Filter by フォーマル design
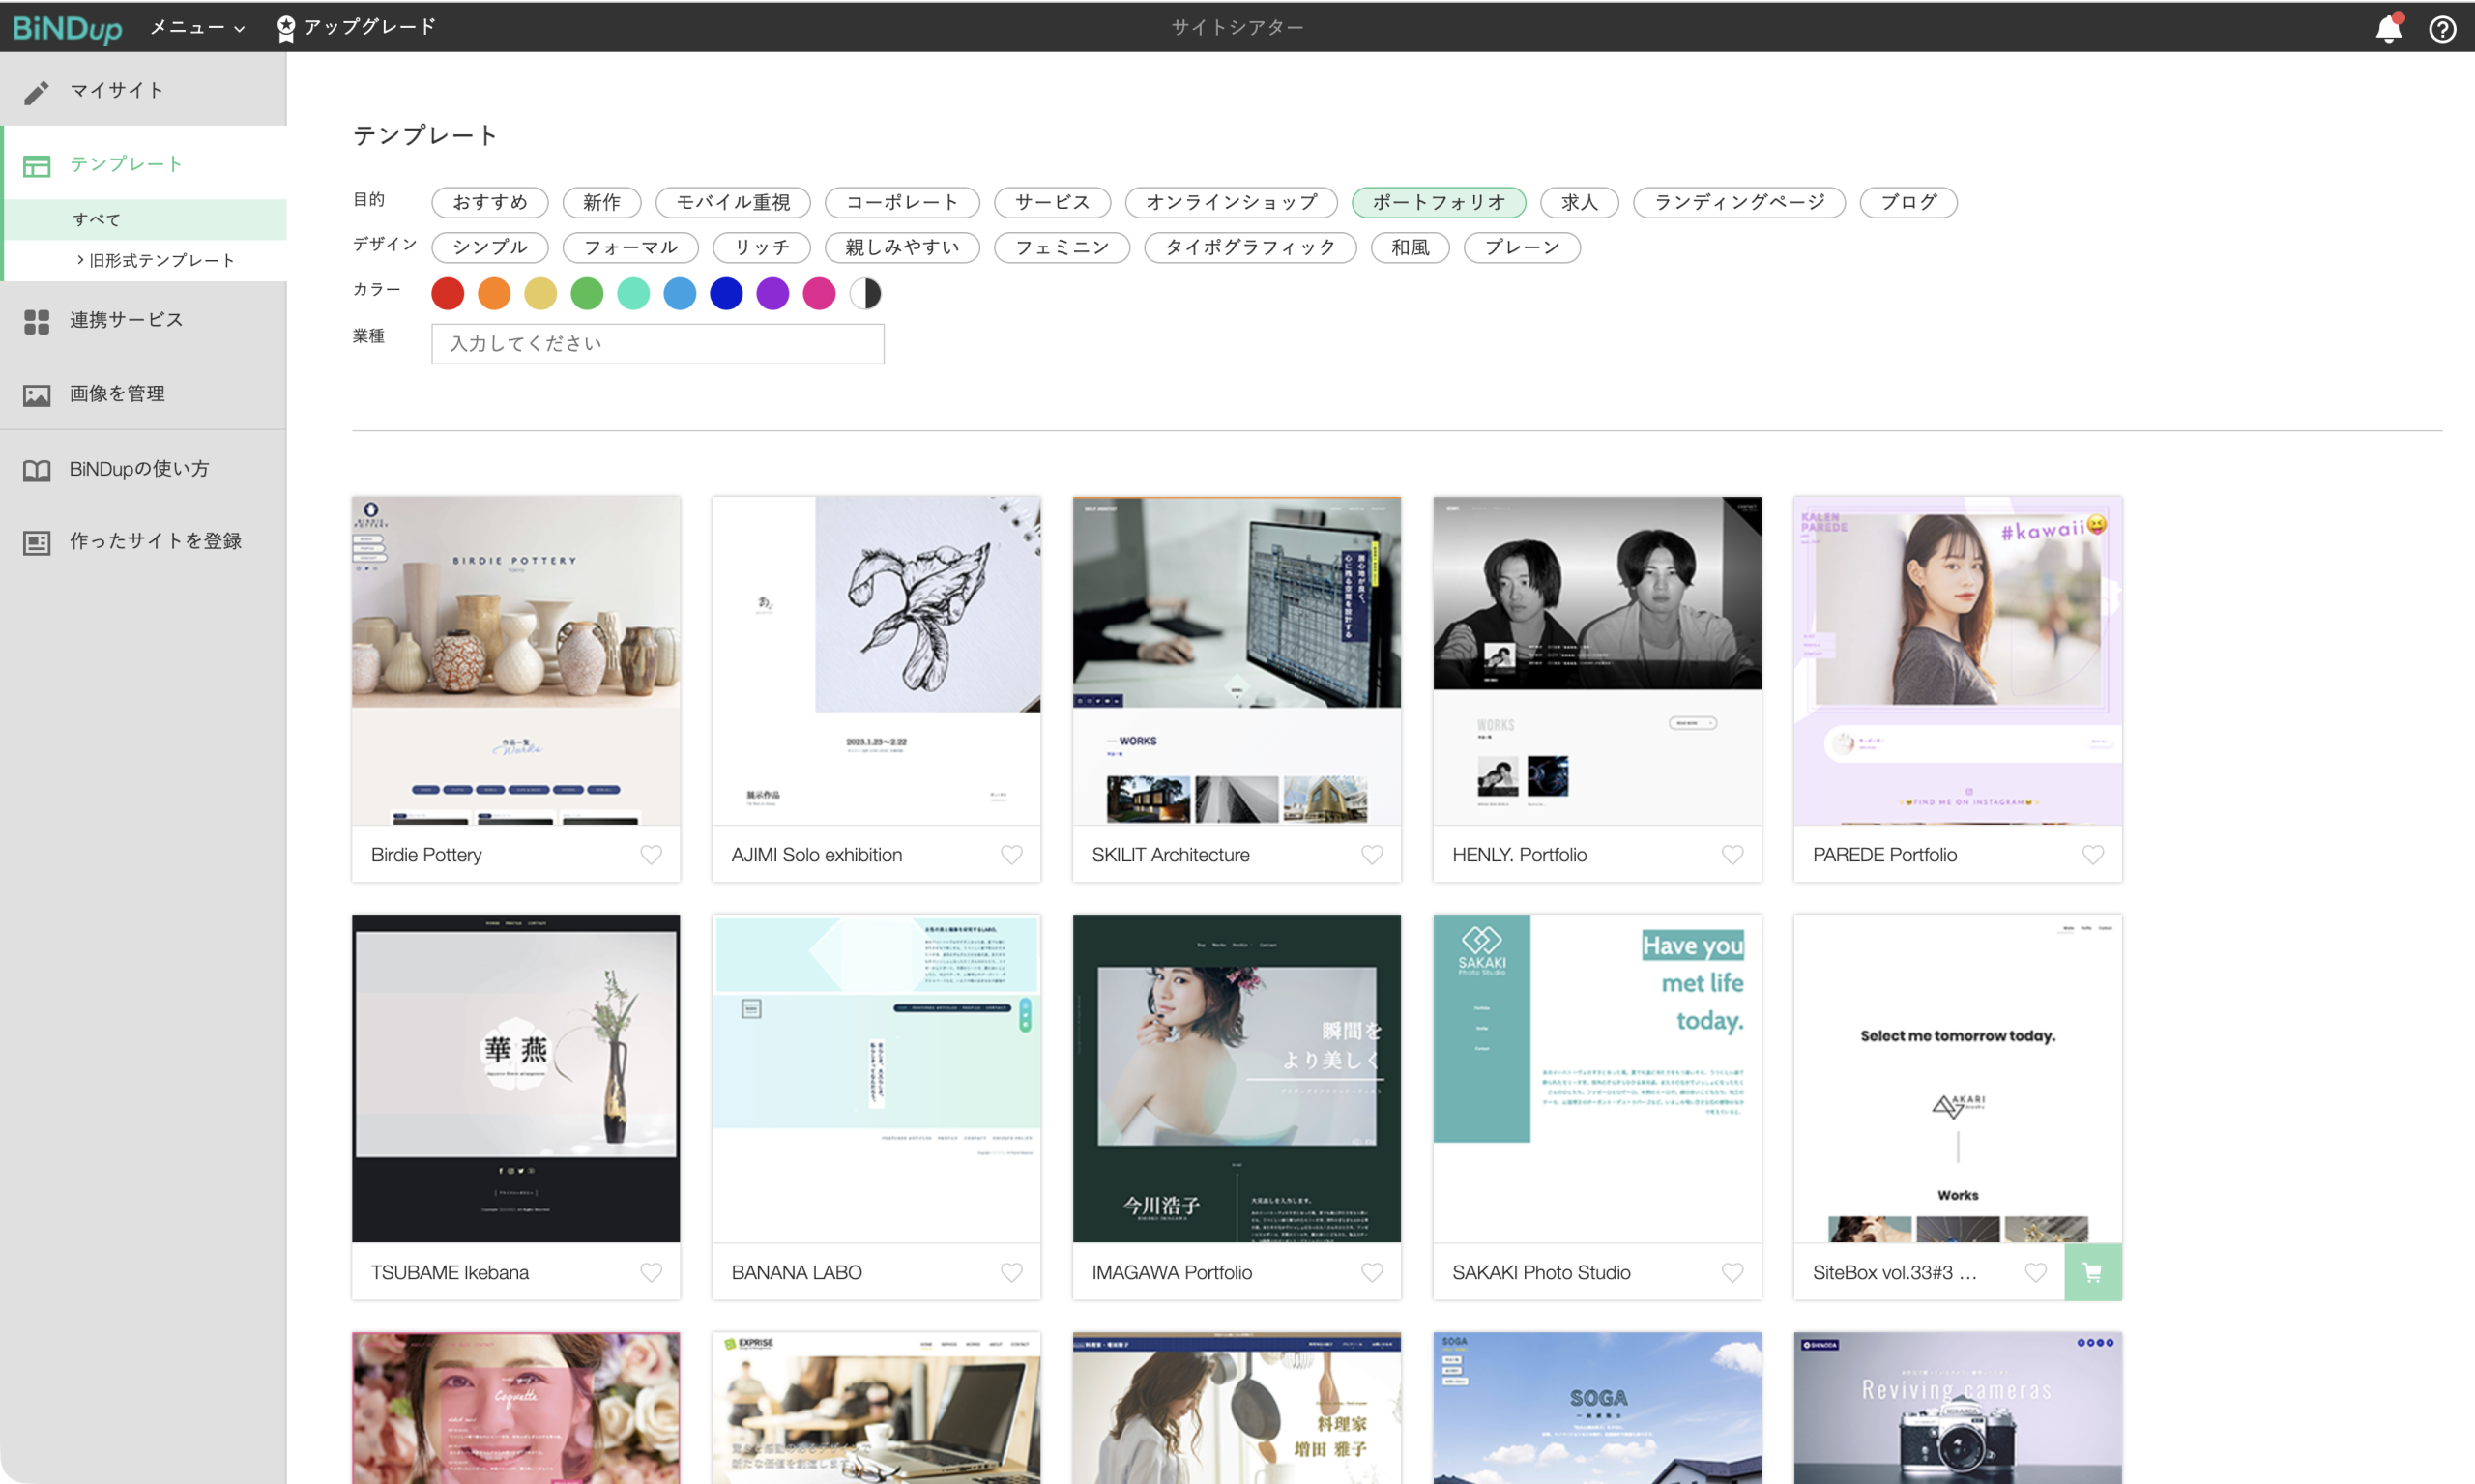The image size is (2475, 1484). (631, 247)
